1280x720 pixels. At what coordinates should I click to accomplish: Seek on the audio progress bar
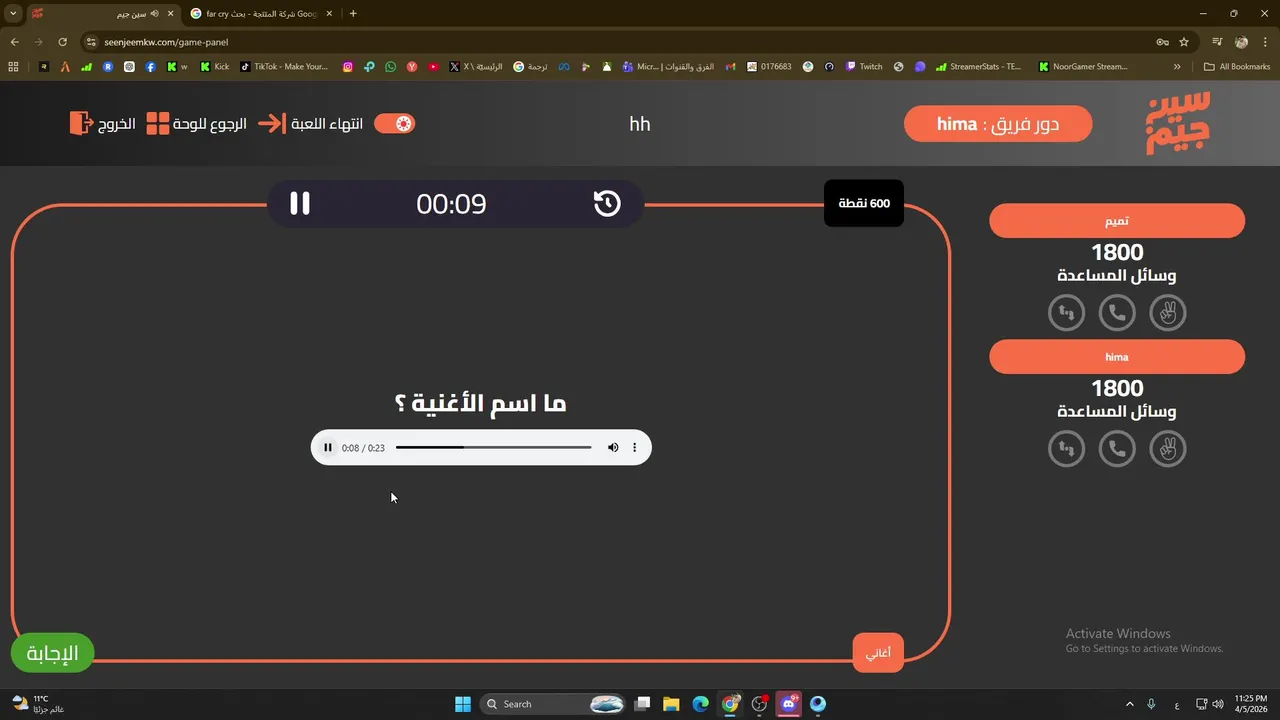click(493, 448)
